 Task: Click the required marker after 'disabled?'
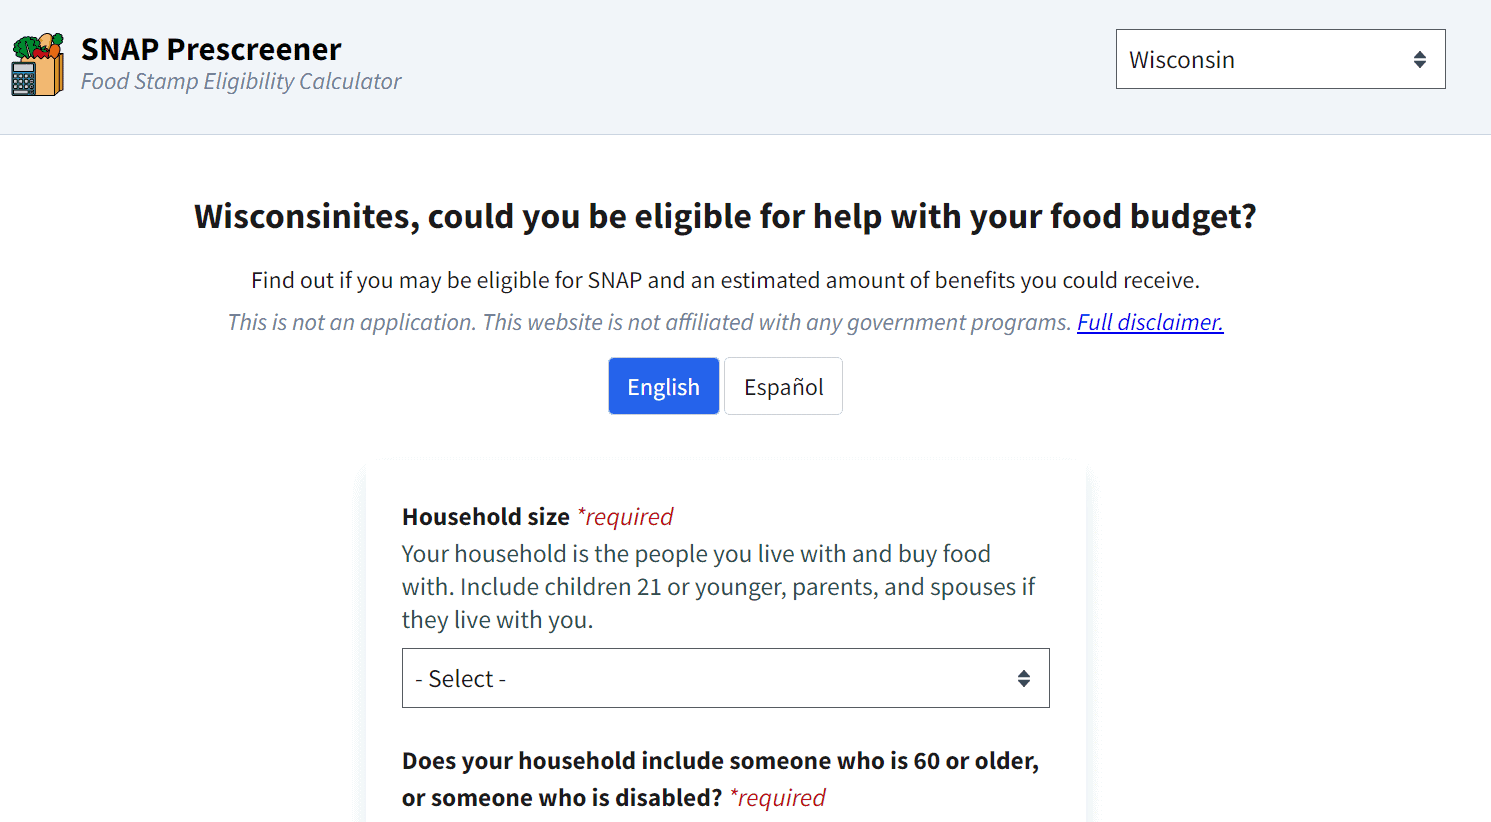coord(778,798)
